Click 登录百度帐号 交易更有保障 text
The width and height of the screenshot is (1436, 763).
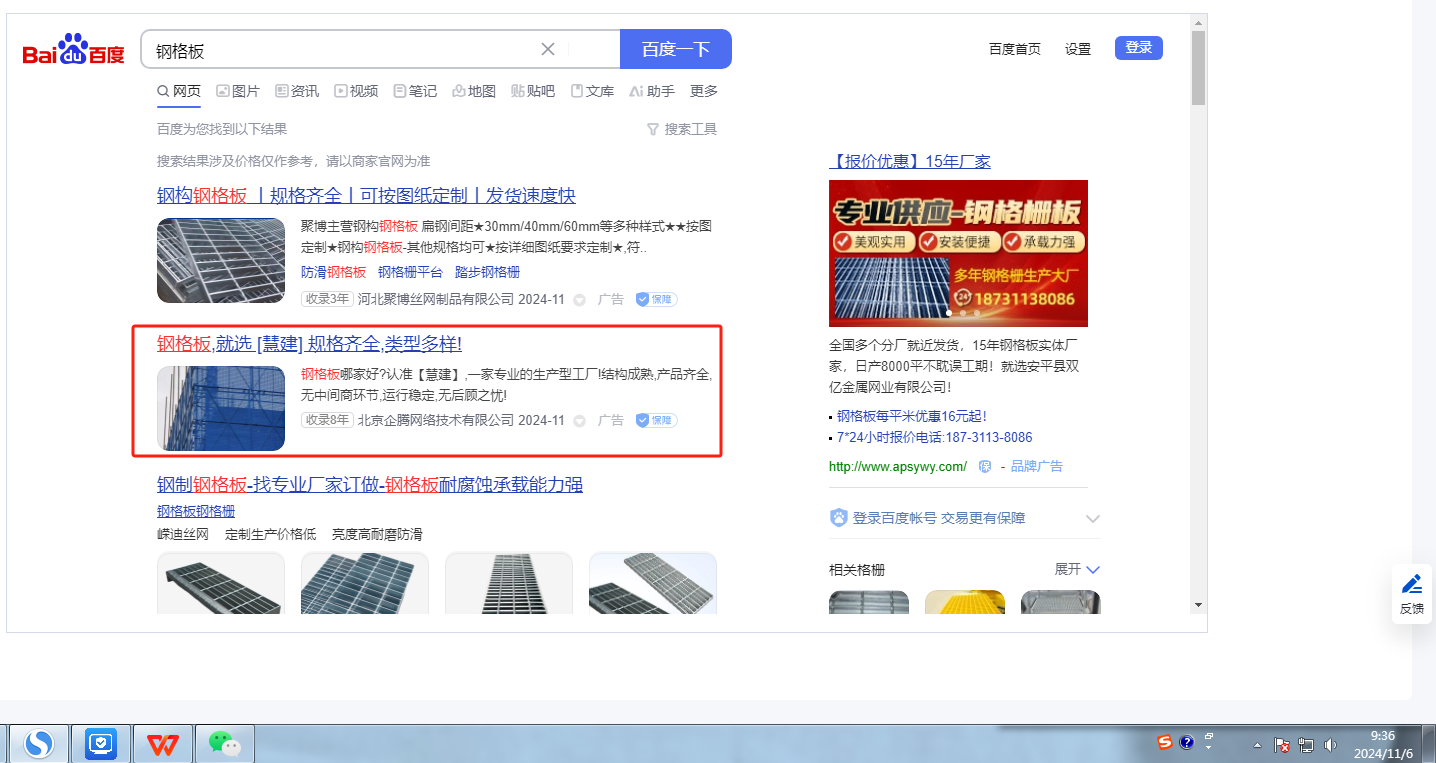point(939,518)
